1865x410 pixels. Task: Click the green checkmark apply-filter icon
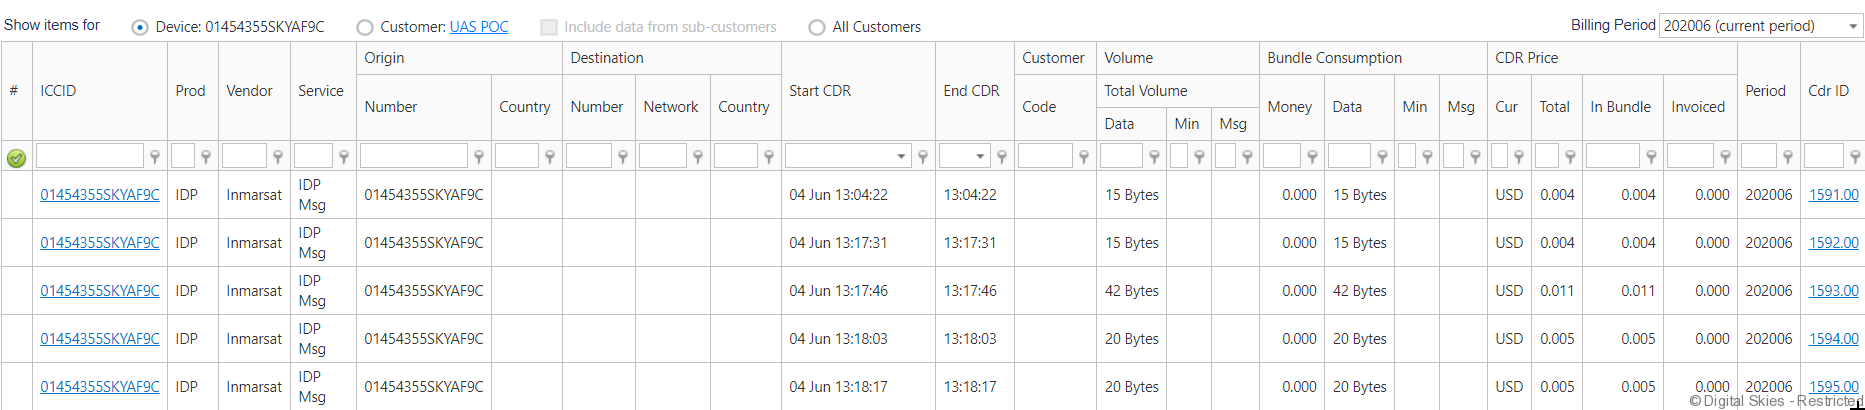16,158
